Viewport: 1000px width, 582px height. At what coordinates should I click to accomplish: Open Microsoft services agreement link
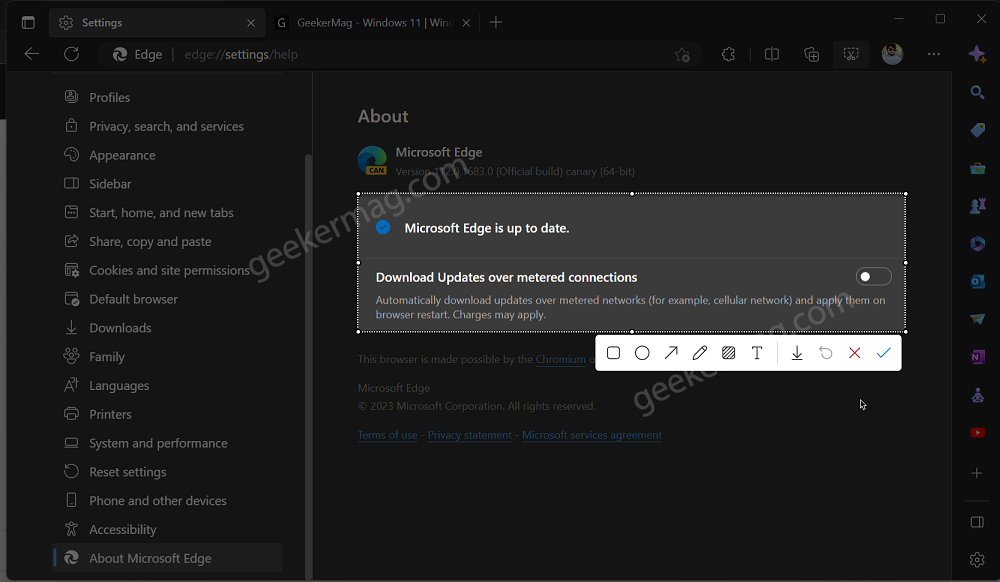point(592,435)
